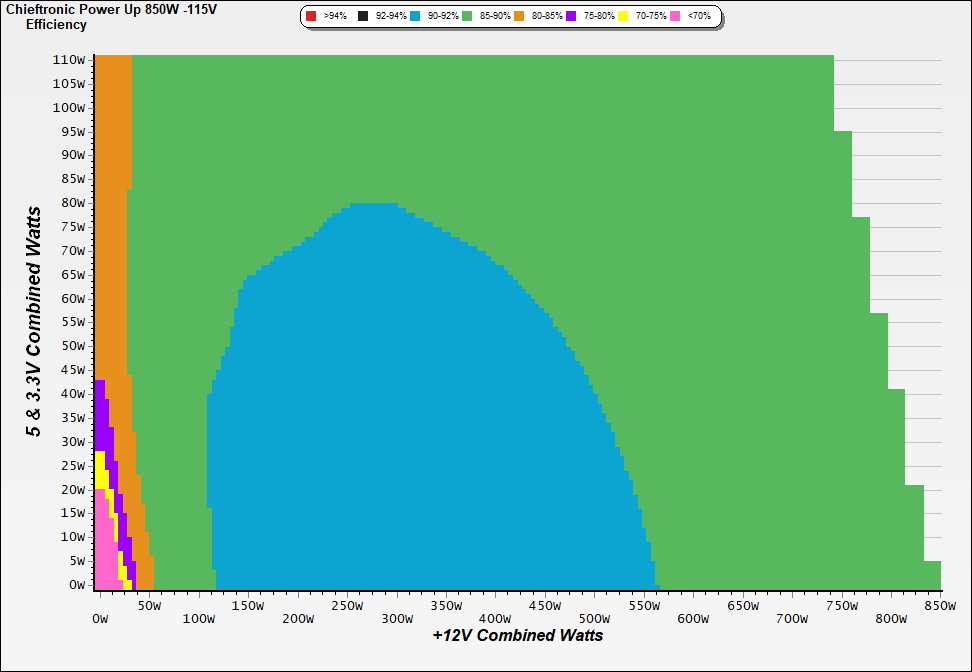Click the 0W label on horizontal axis
This screenshot has width=972, height=672.
click(x=99, y=619)
